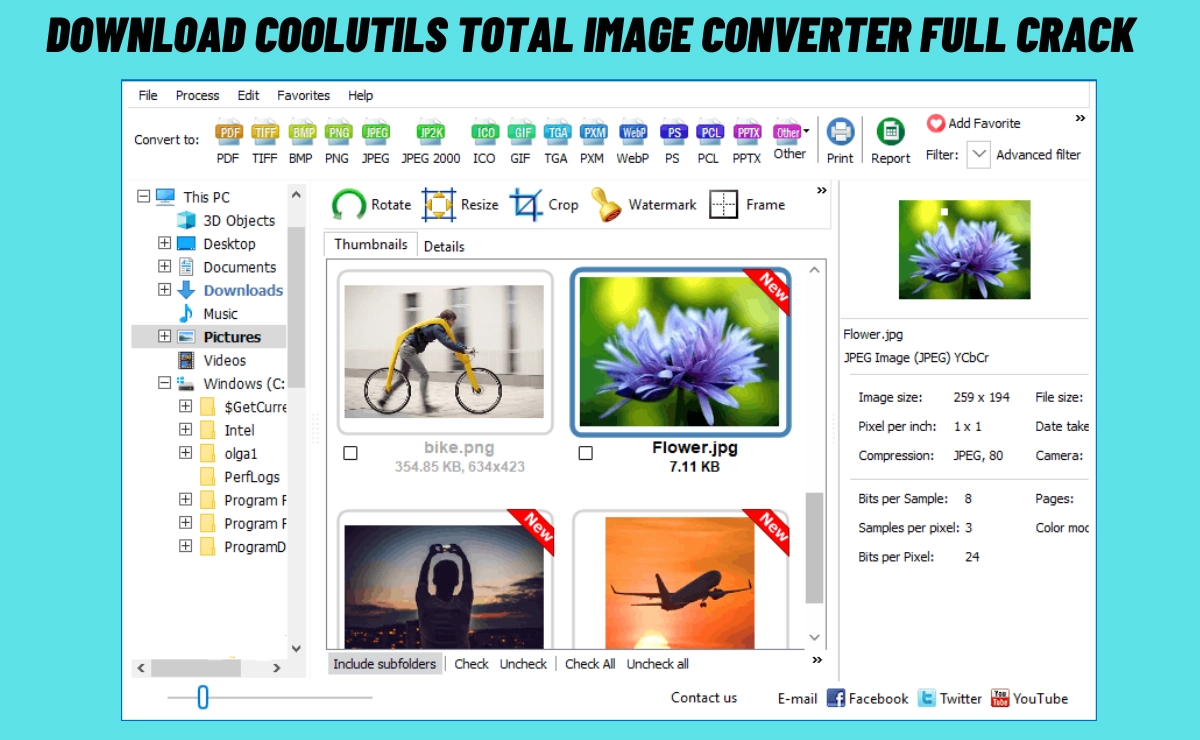Click the Check button
1200x740 pixels.
pyautogui.click(x=472, y=664)
